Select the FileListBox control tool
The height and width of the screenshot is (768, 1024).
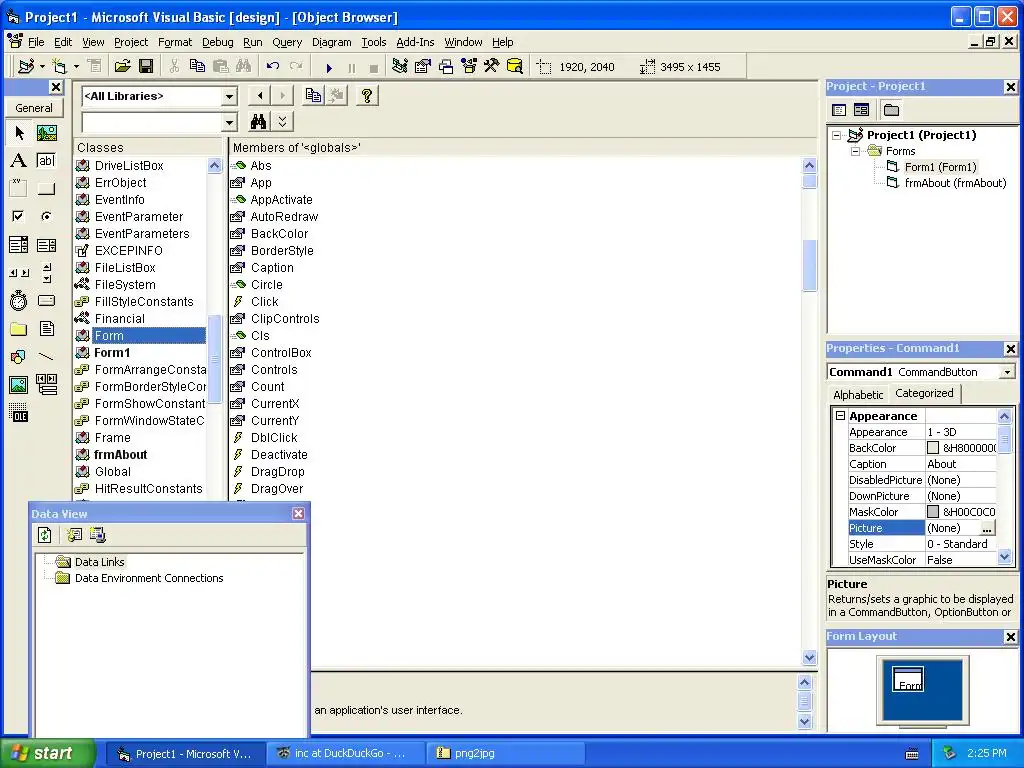(x=46, y=328)
